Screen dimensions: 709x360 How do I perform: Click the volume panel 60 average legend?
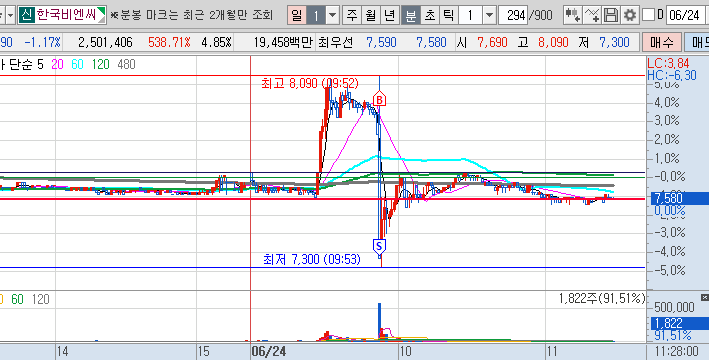17,299
